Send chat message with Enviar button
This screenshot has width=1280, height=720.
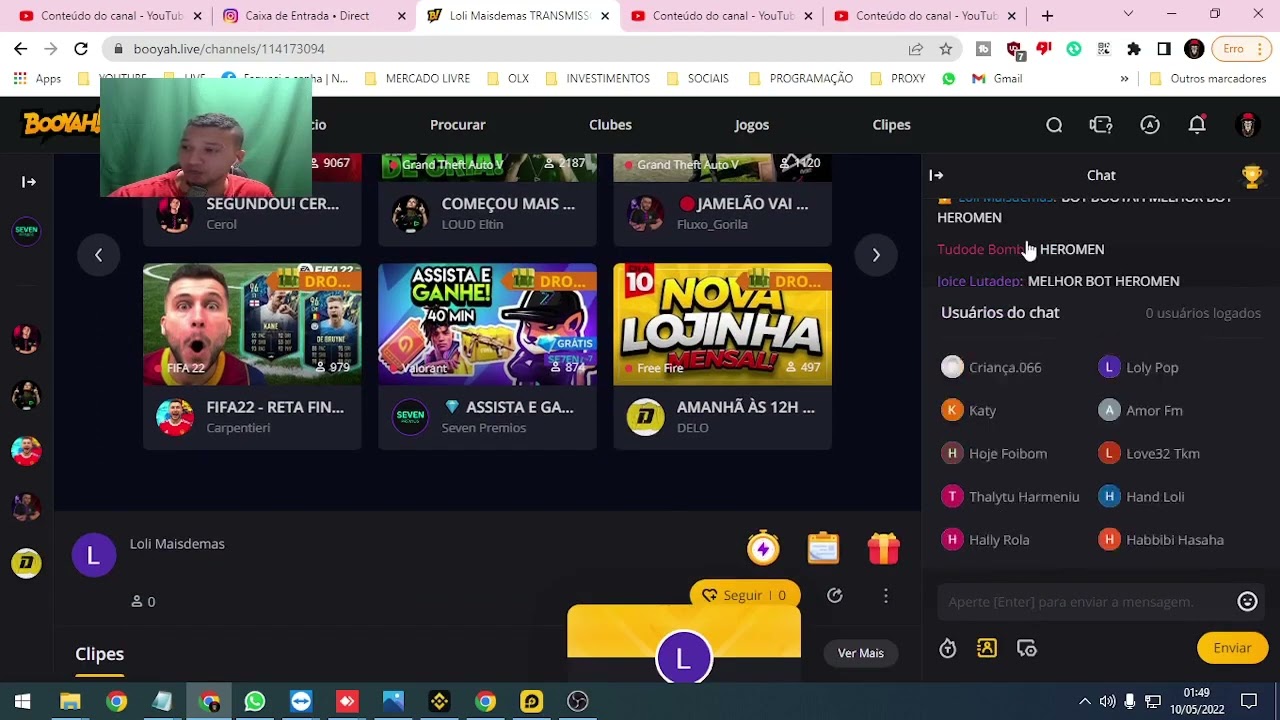pyautogui.click(x=1232, y=648)
